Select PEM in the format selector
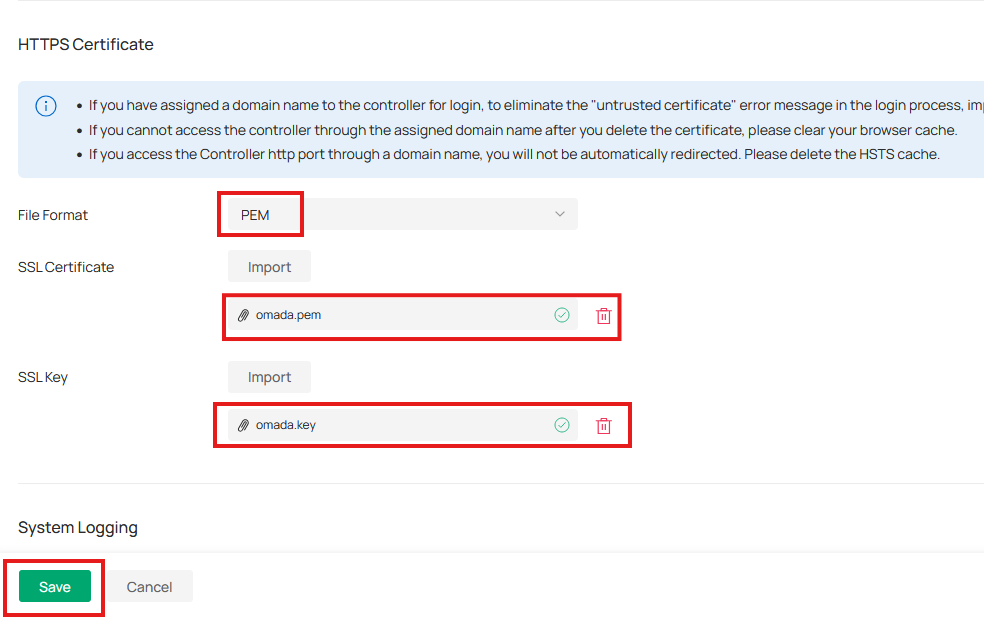The image size is (984, 618). 260,213
